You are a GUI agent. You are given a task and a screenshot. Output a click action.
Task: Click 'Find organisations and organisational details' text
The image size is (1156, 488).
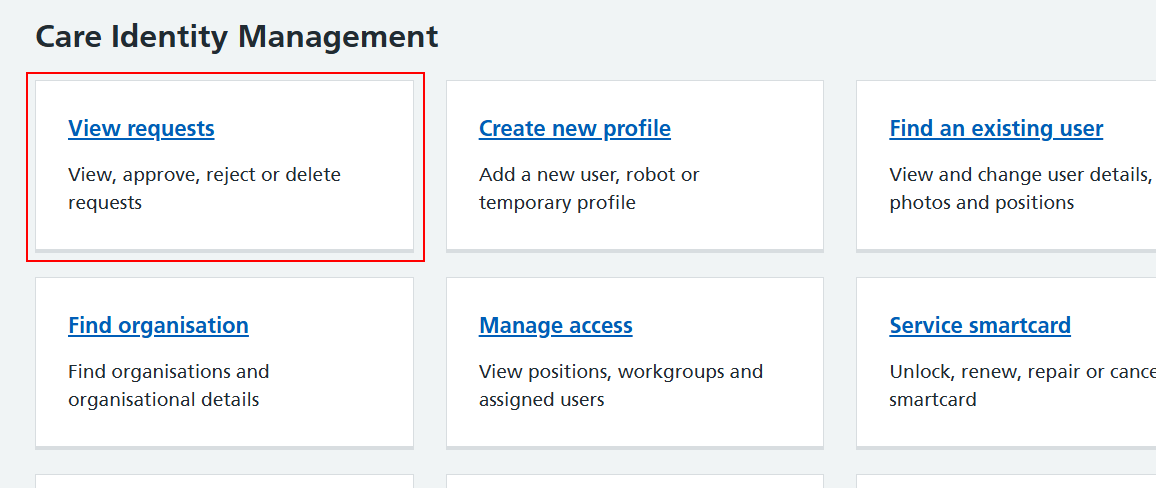click(x=168, y=386)
